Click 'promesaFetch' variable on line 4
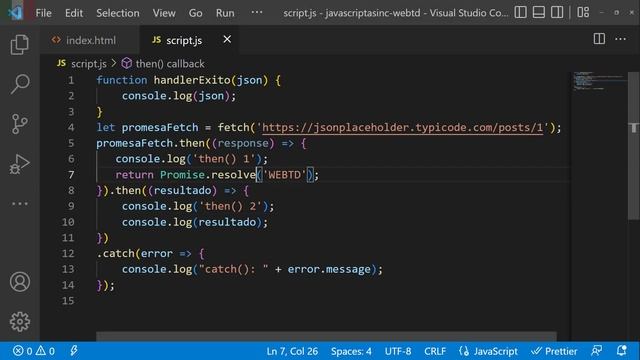The height and width of the screenshot is (360, 640). 160,127
